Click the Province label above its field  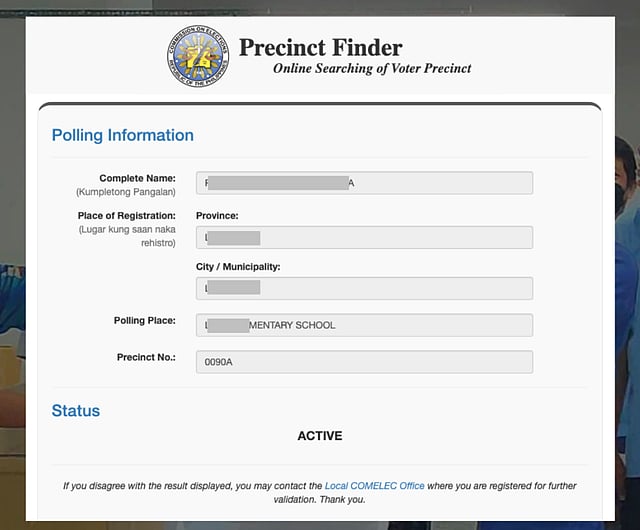[x=217, y=215]
